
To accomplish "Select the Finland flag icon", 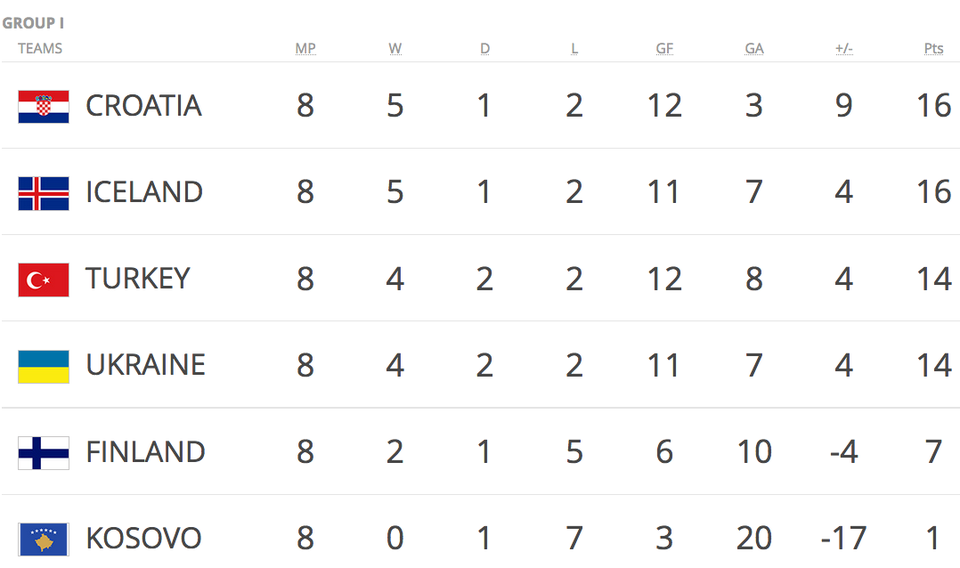I will click(x=43, y=453).
